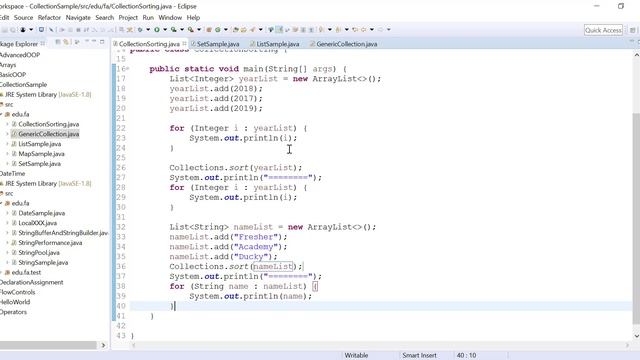The width and height of the screenshot is (640, 360).
Task: Select the AdvancedOOP project
Action: tap(20, 55)
